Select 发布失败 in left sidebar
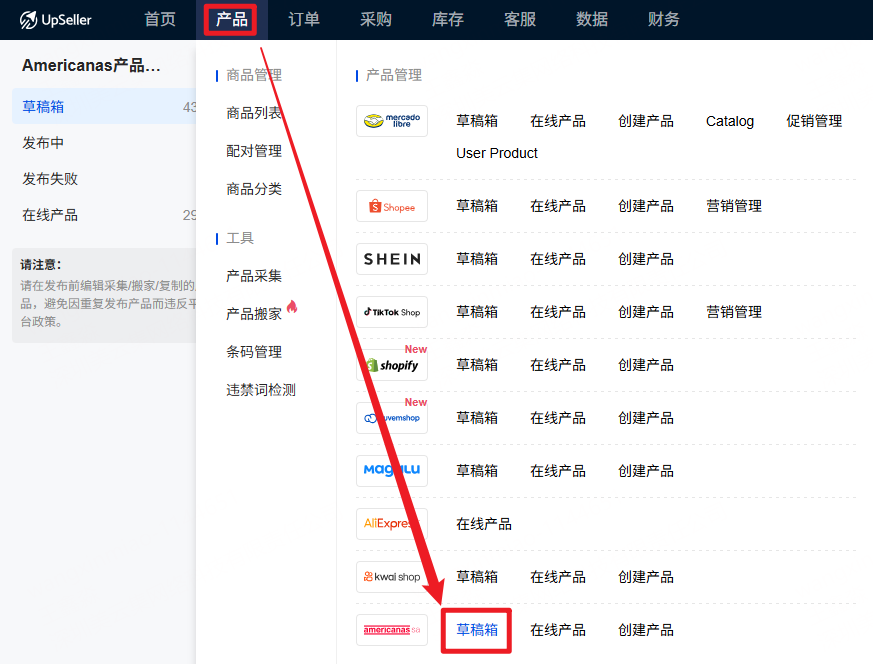Viewport: 873px width, 664px height. click(x=50, y=179)
